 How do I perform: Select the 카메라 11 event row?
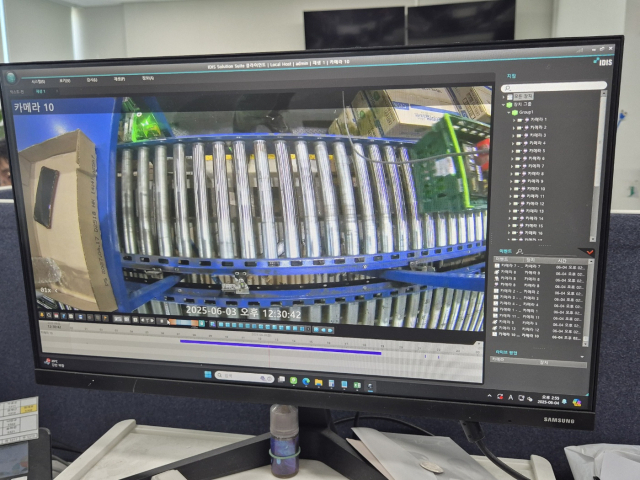point(538,316)
